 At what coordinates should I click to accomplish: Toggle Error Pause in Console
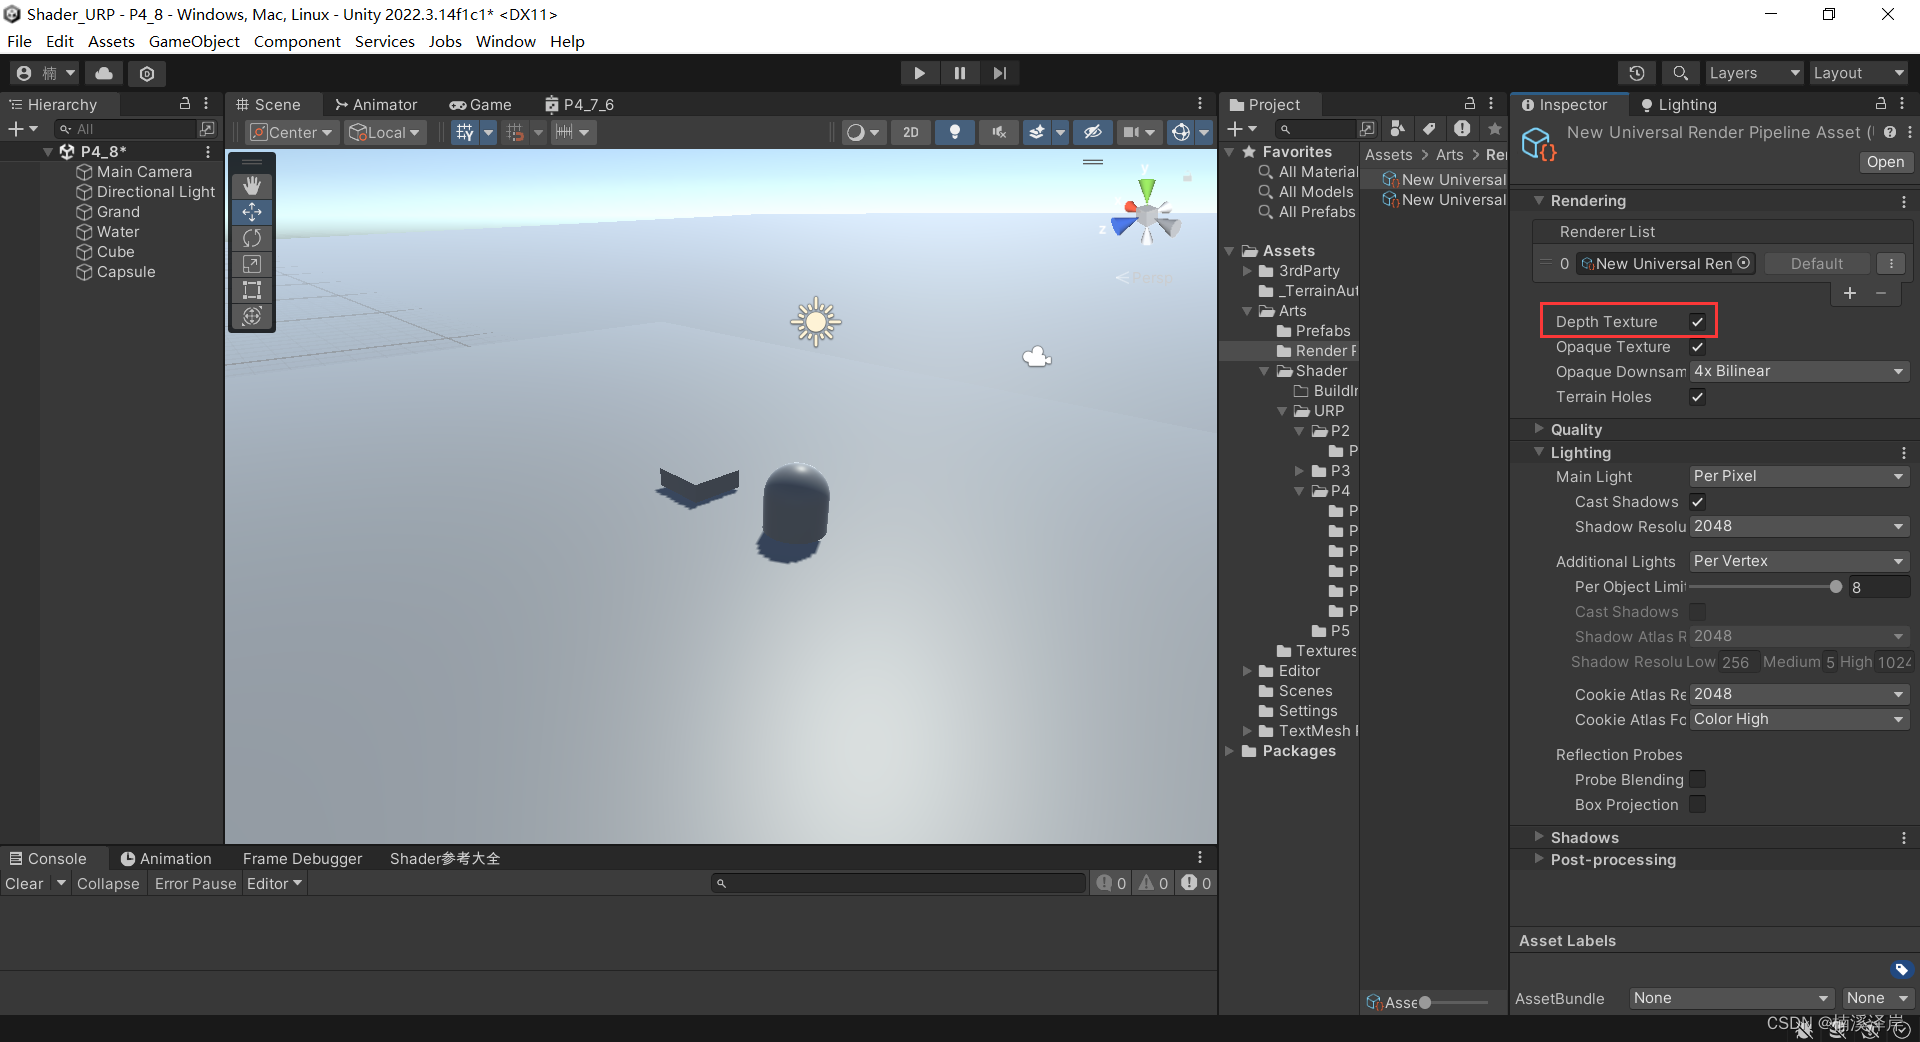click(x=195, y=884)
